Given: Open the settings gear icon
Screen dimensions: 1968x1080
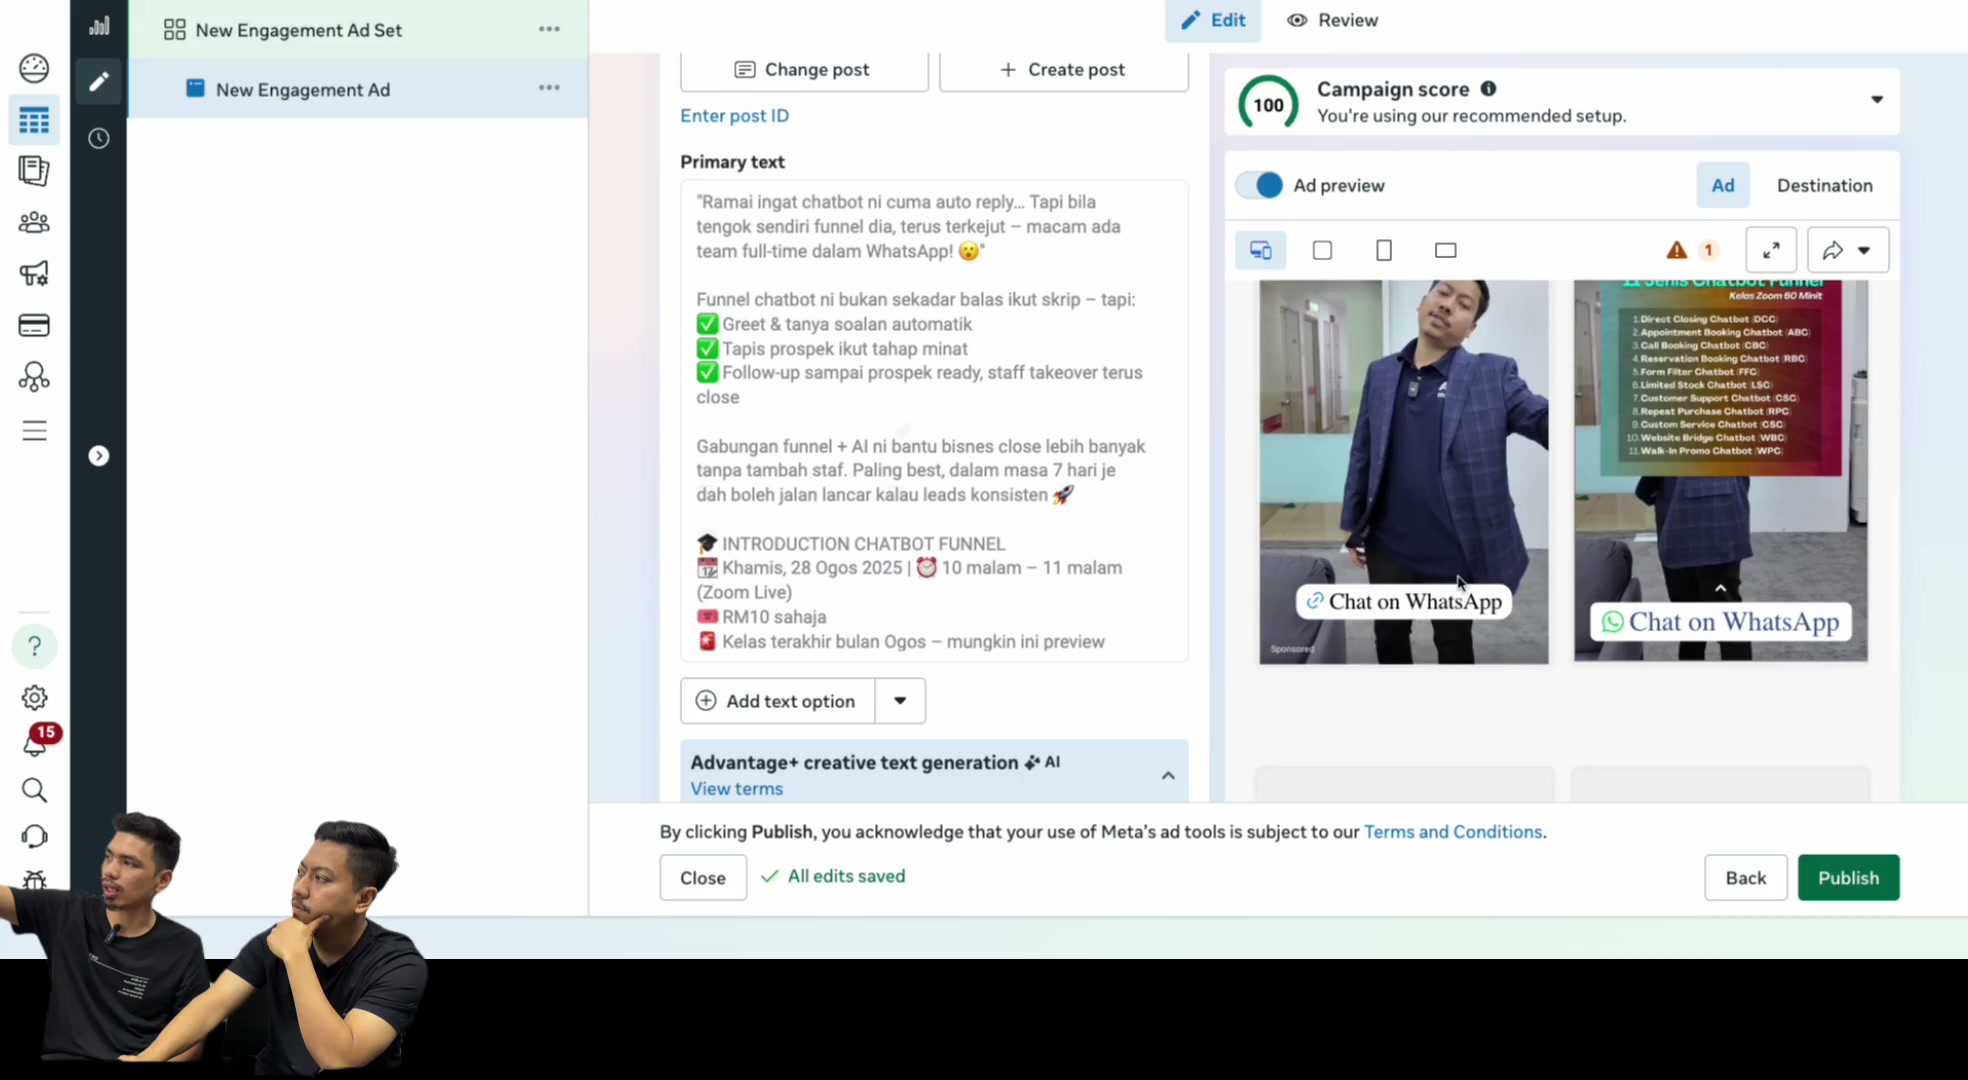Looking at the screenshot, I should tap(34, 697).
